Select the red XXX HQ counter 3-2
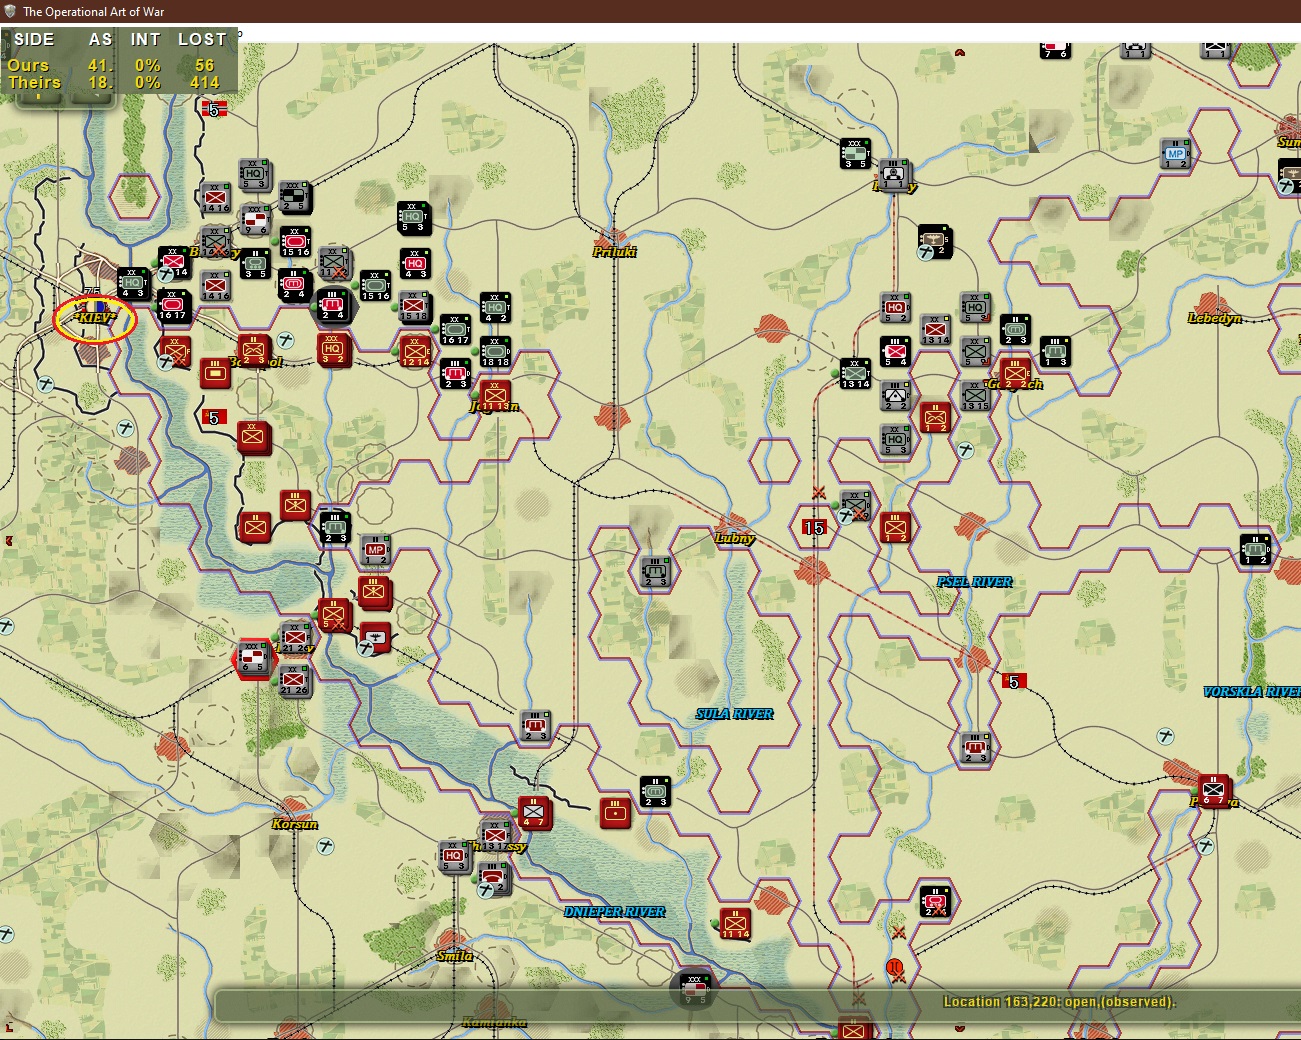The image size is (1301, 1040). (333, 349)
